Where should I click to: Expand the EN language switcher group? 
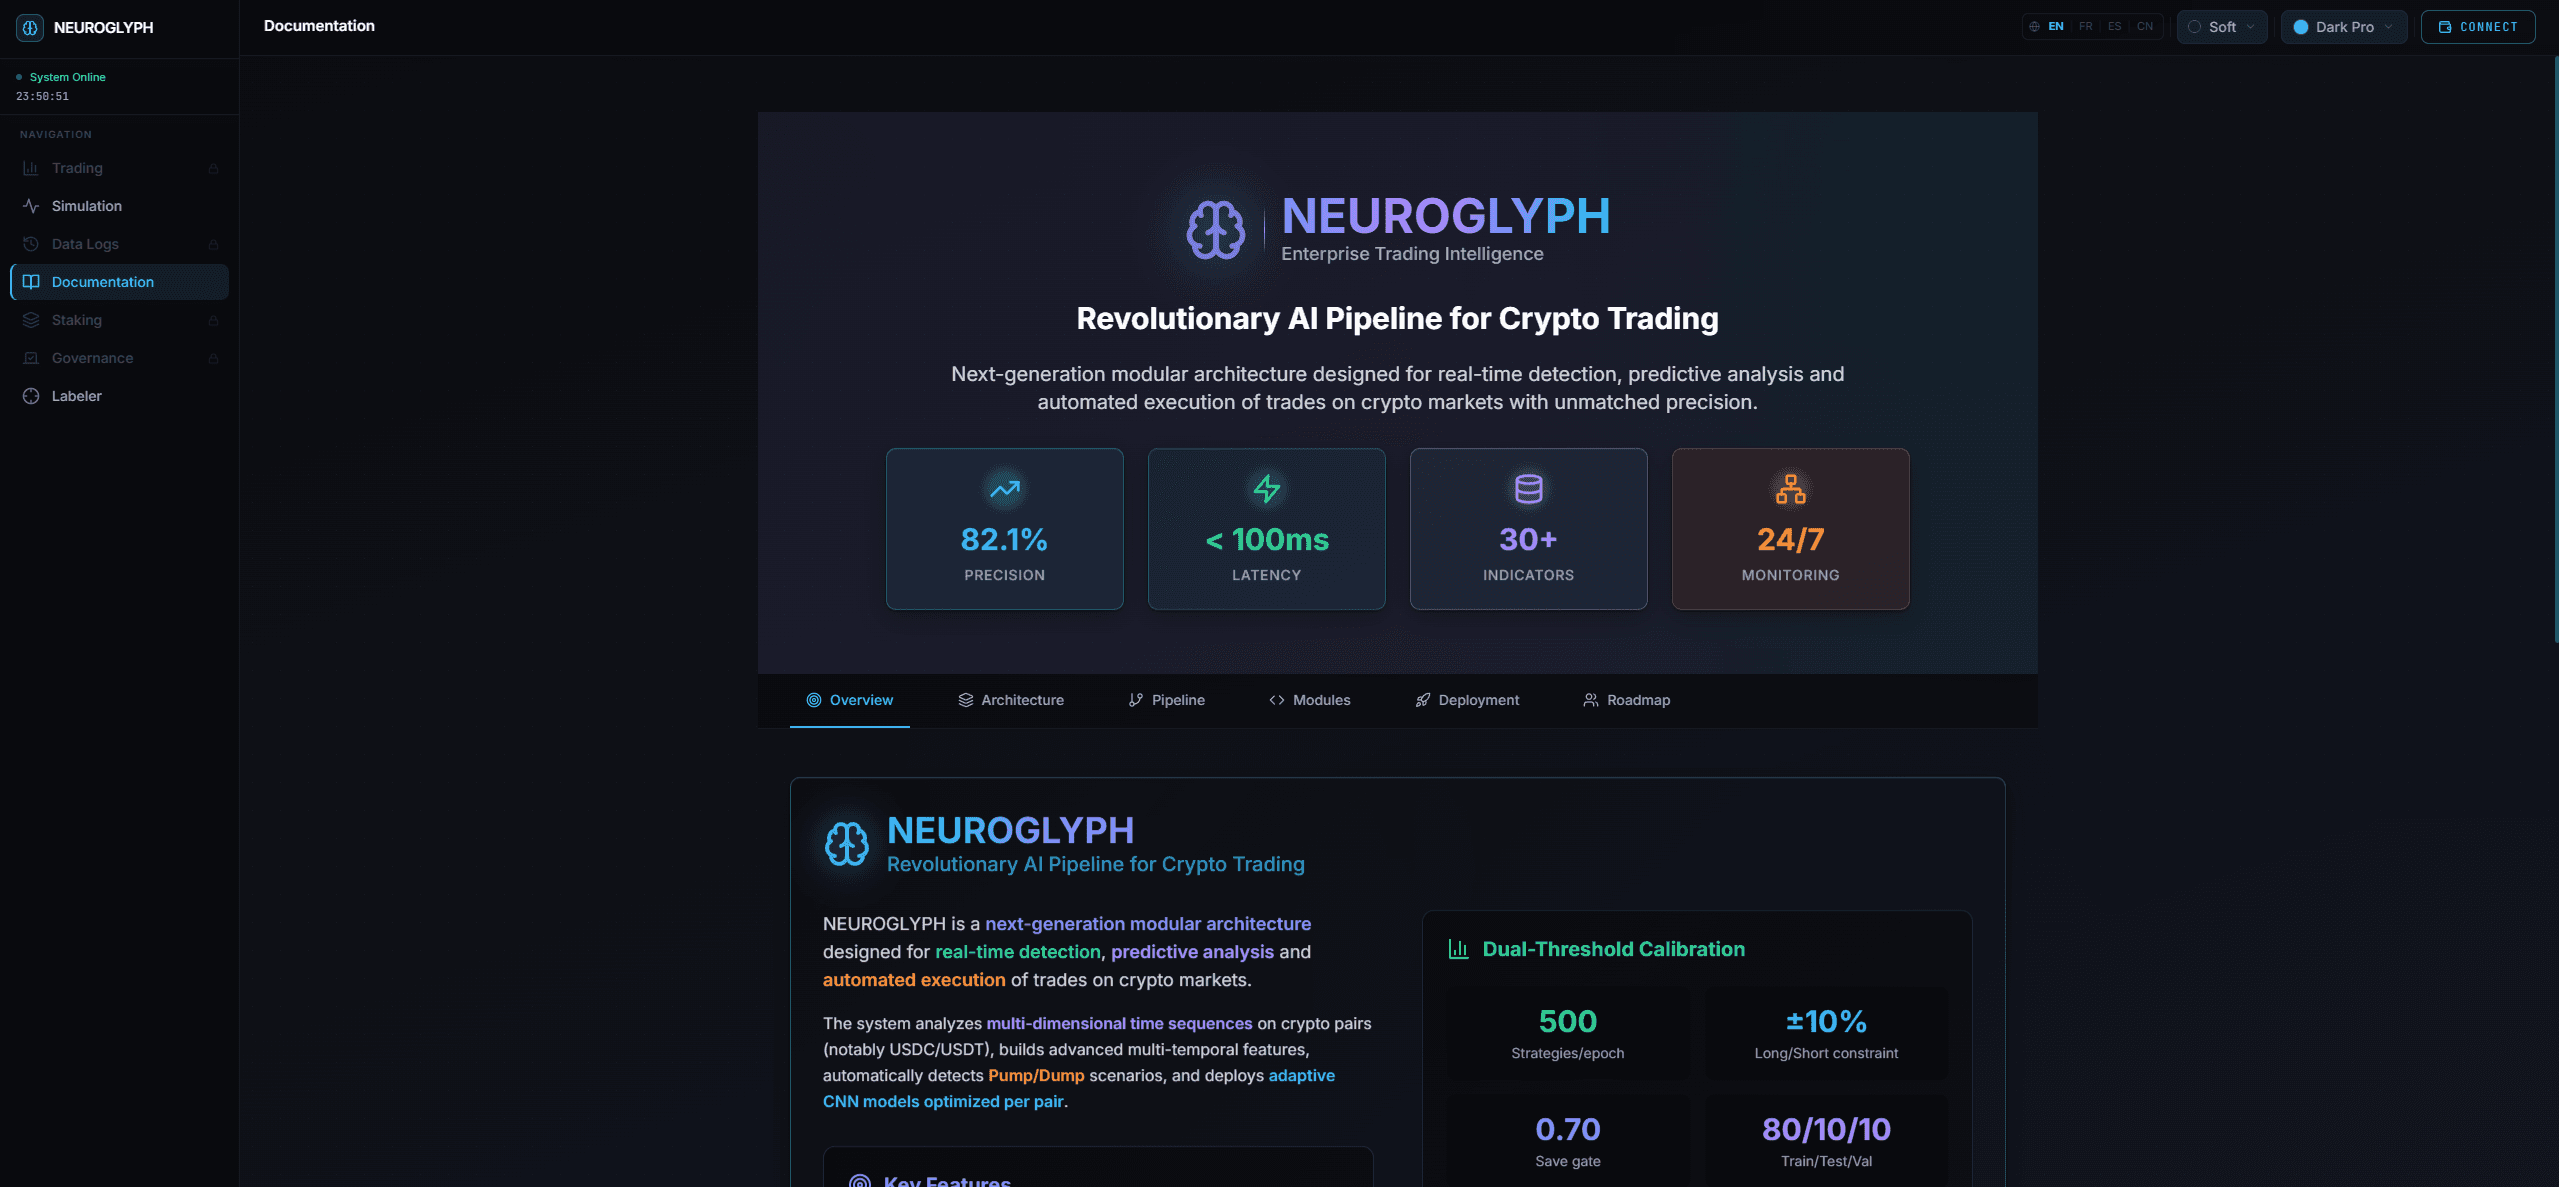[2055, 27]
